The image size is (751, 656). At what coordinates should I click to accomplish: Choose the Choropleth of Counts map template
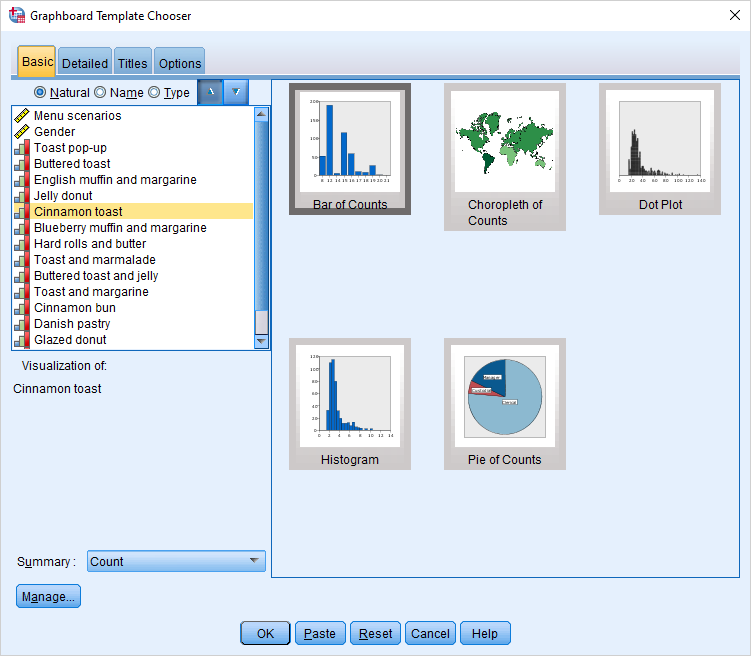pos(504,156)
